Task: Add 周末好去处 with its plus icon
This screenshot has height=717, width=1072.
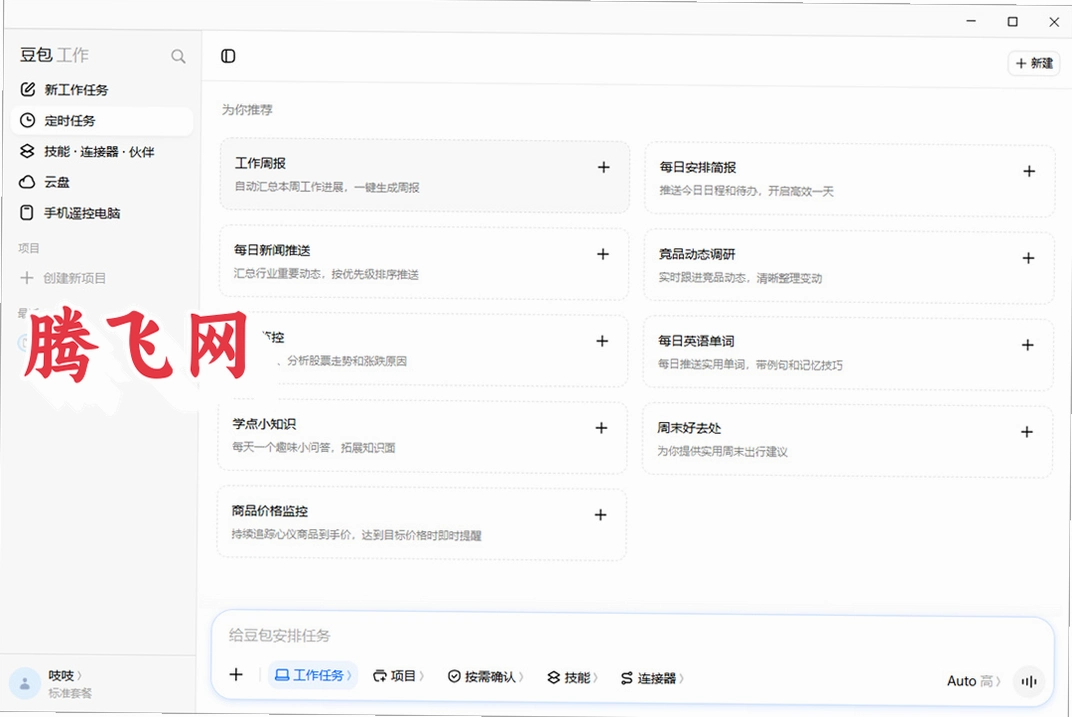Action: click(1027, 432)
